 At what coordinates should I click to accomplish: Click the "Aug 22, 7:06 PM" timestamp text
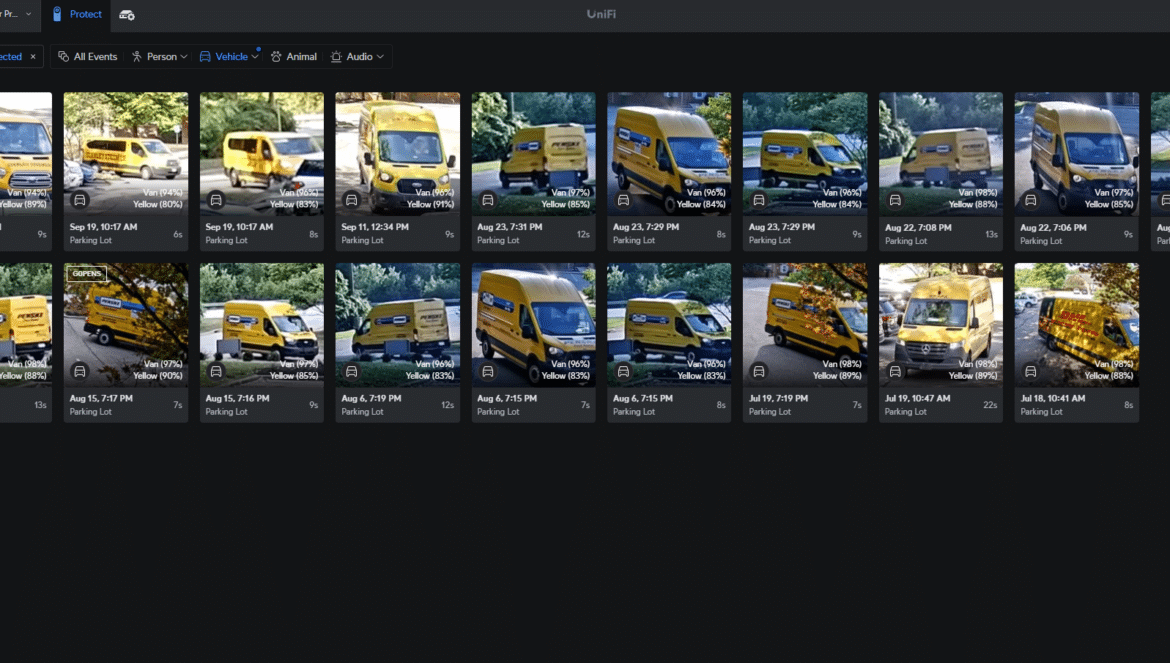1054,227
